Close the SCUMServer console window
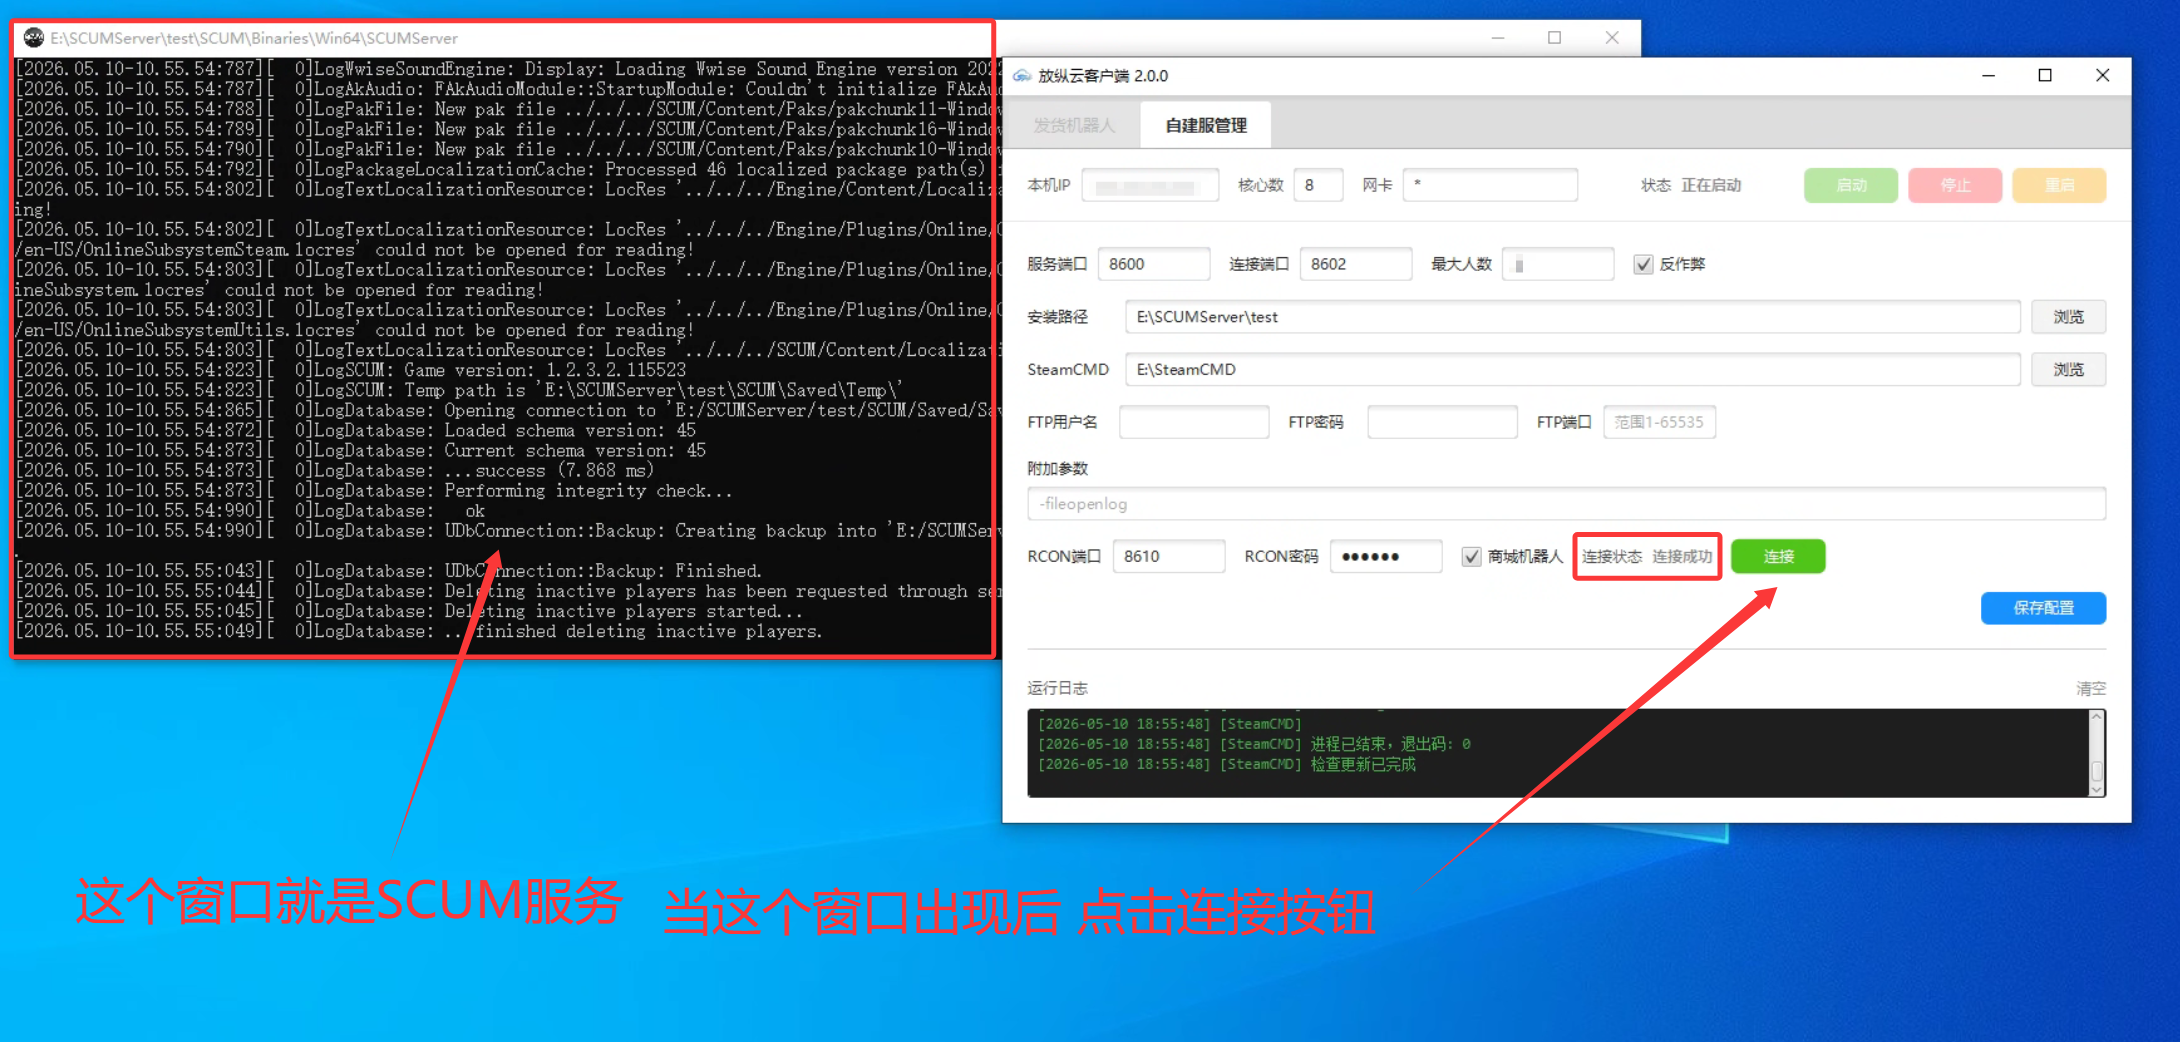The height and width of the screenshot is (1042, 2180). pos(1612,38)
